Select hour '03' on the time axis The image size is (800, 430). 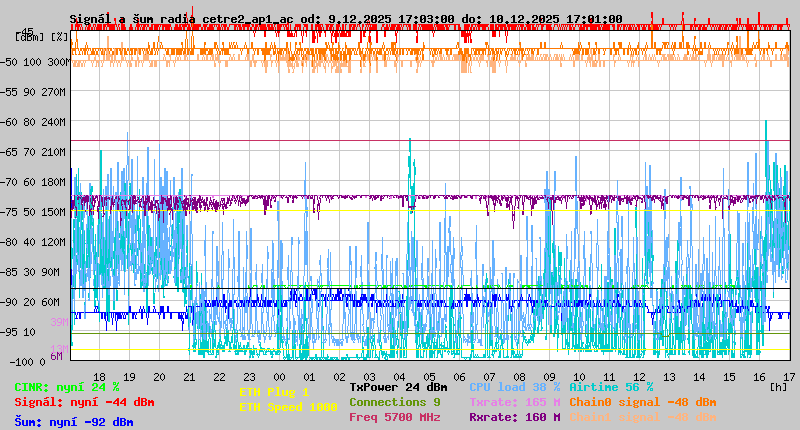(369, 377)
